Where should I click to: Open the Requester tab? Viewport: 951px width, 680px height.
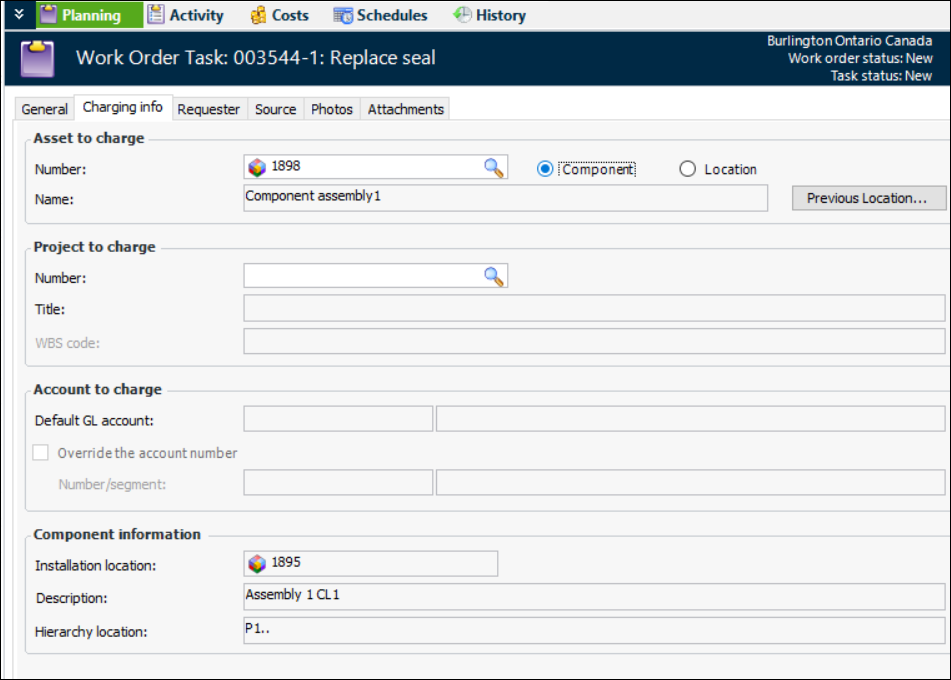click(209, 109)
